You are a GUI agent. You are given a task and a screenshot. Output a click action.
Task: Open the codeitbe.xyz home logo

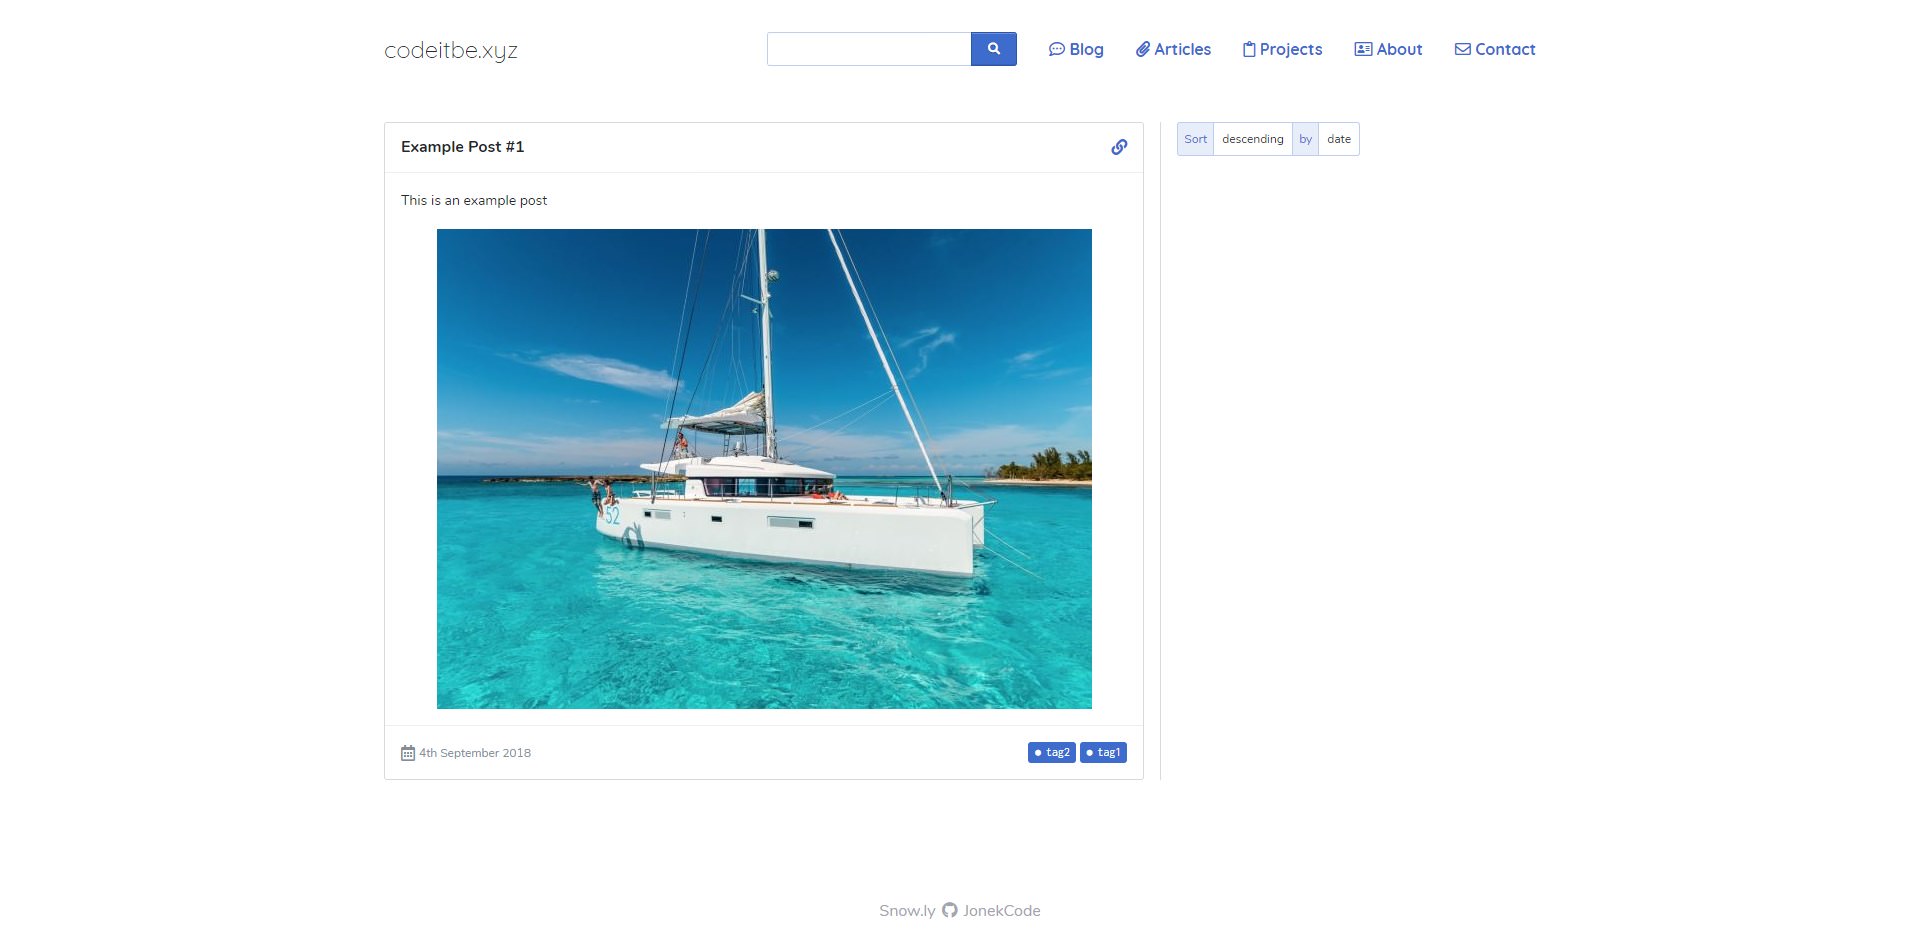[451, 50]
